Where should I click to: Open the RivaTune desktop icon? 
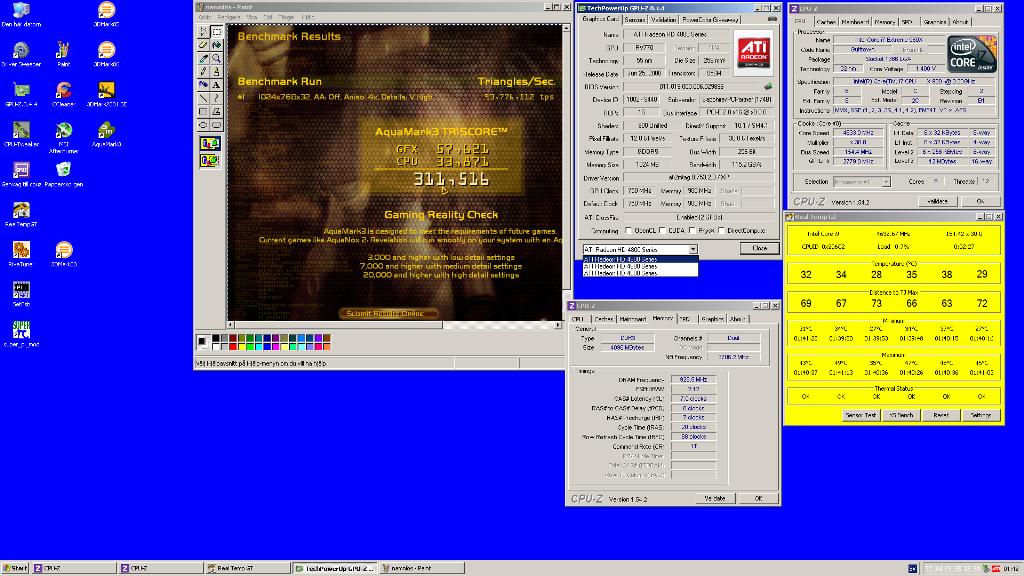pos(21,254)
